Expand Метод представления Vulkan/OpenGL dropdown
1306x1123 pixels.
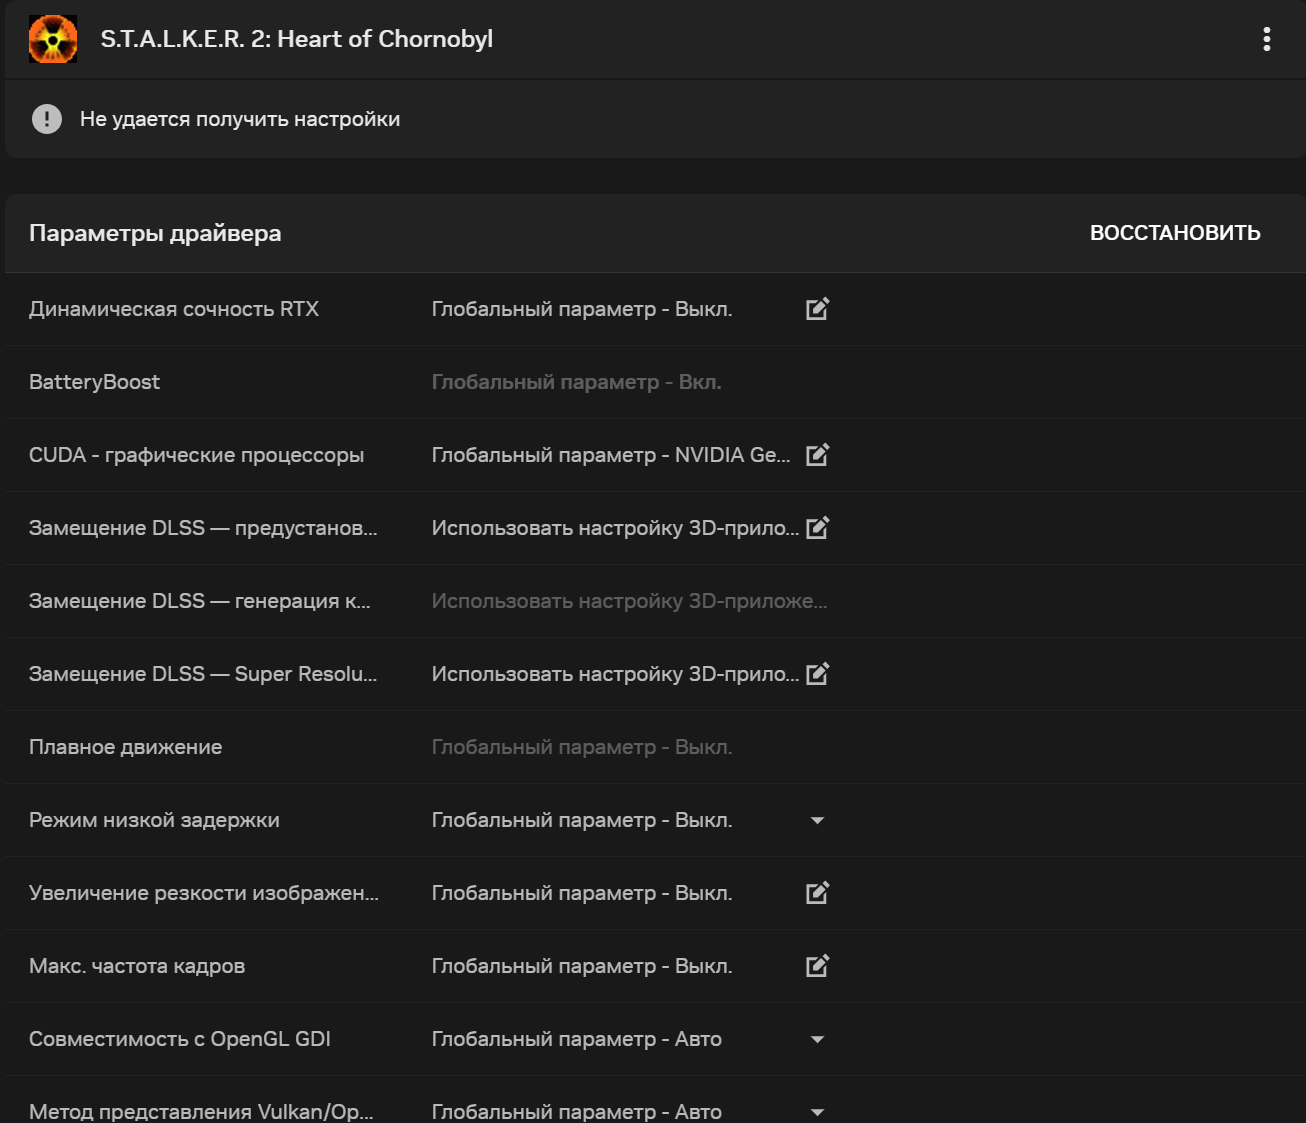(x=817, y=1111)
